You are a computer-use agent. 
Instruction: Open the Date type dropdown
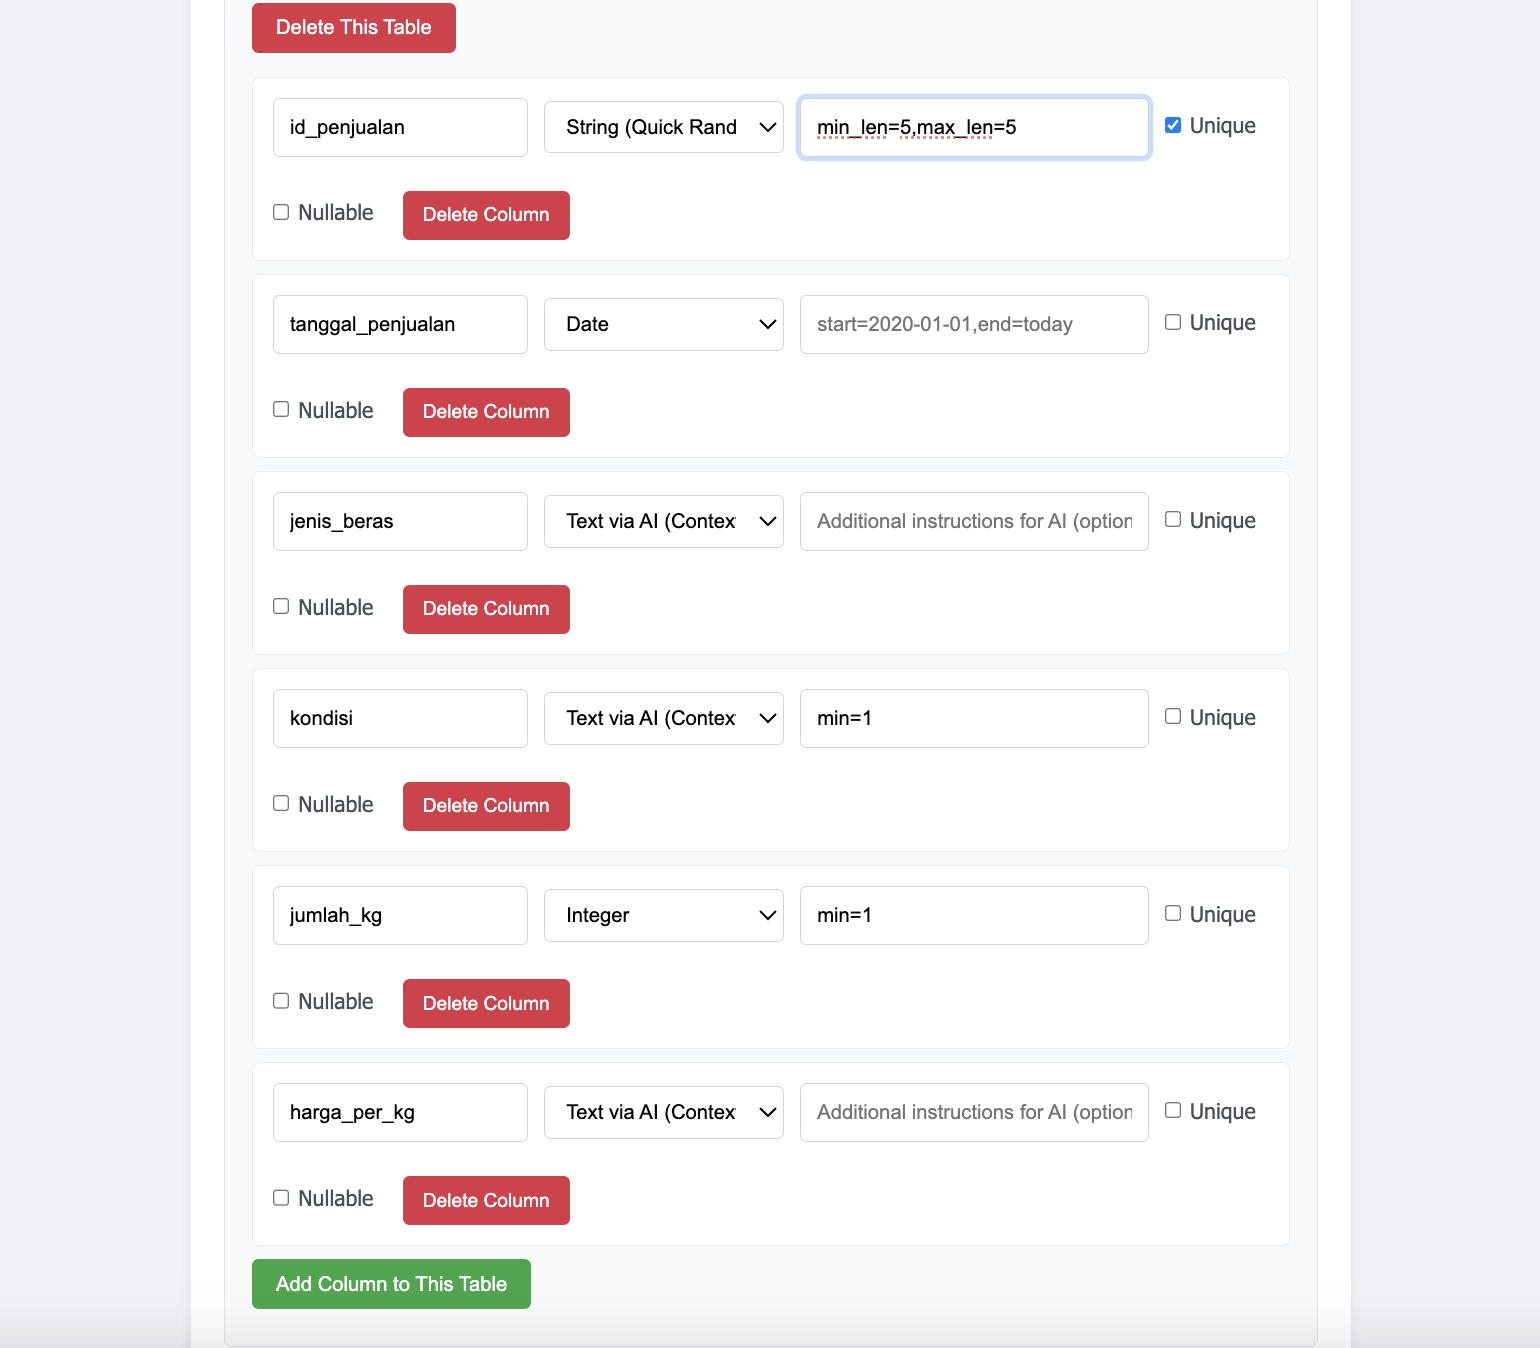664,324
